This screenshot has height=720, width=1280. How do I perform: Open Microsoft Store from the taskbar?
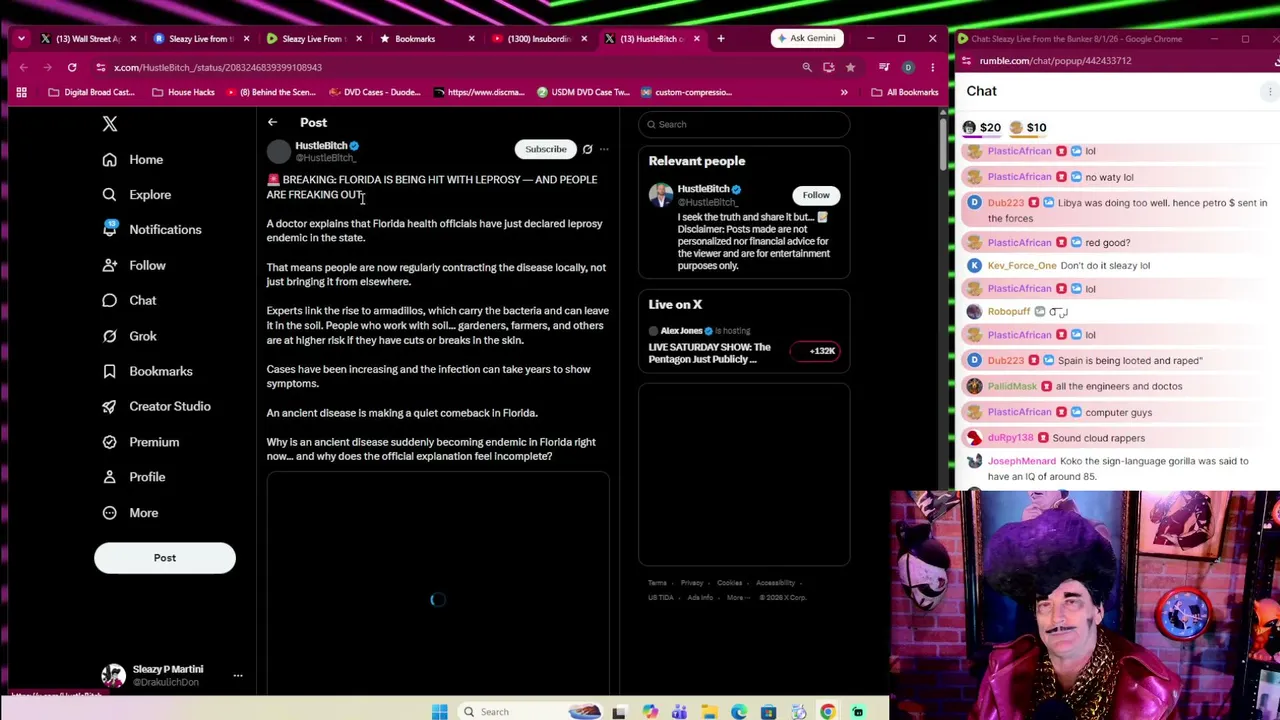[768, 712]
